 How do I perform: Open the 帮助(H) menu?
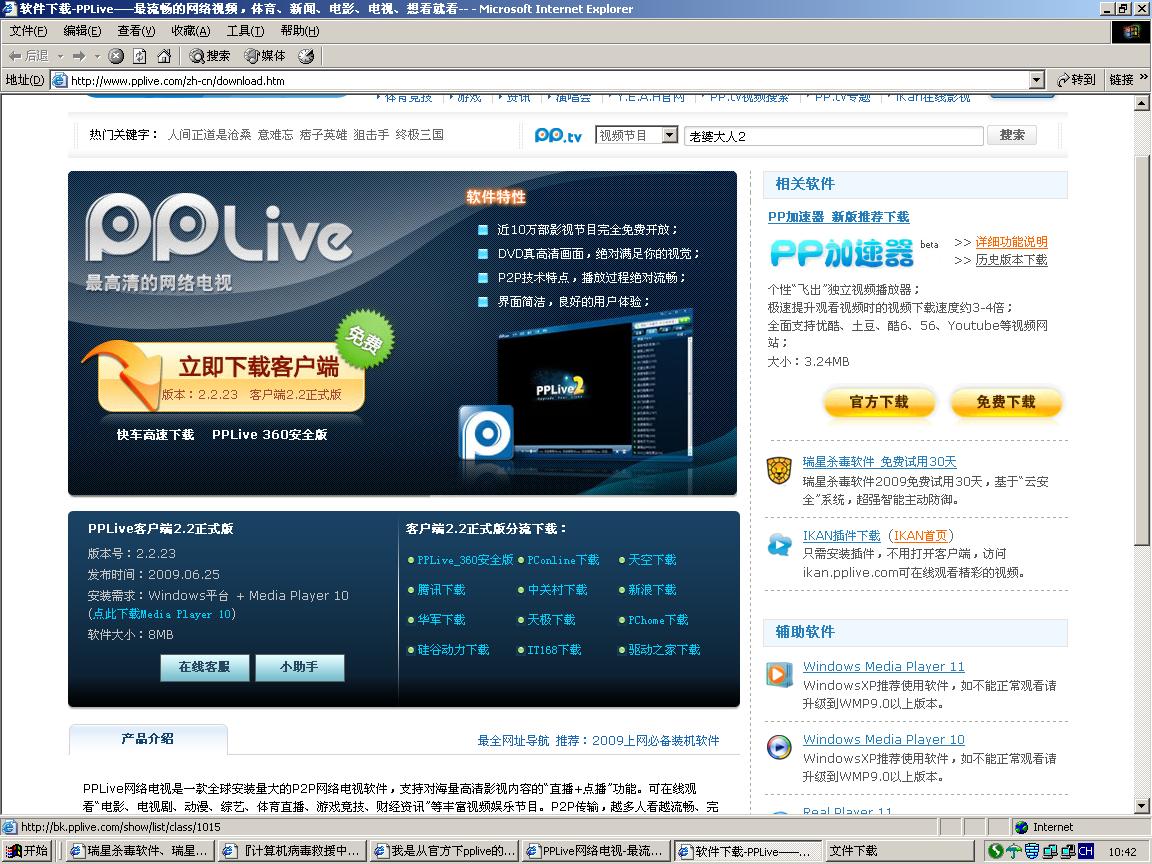click(299, 31)
